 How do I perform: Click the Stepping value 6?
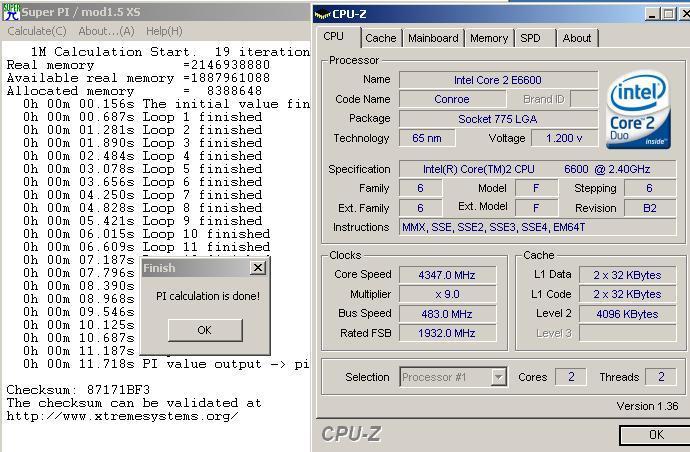pos(650,188)
